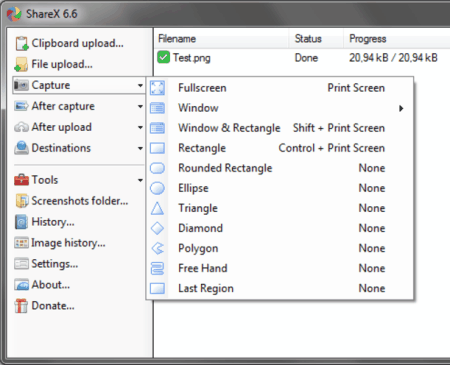Screen dimensions: 450x365
Task: Expand the After upload dropdown arrow
Action: [x=140, y=128]
